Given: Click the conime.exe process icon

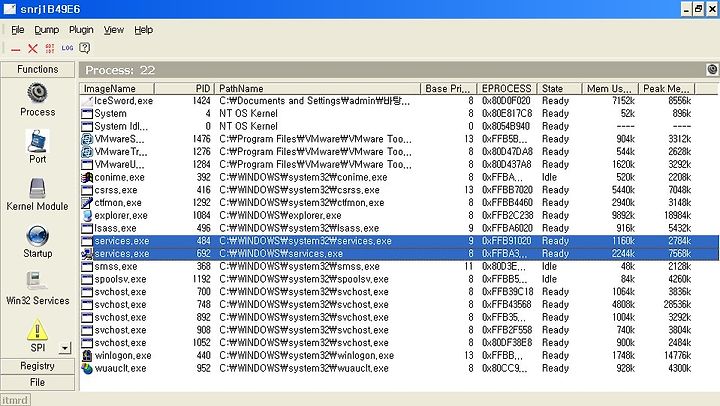Looking at the screenshot, I should 87,177.
